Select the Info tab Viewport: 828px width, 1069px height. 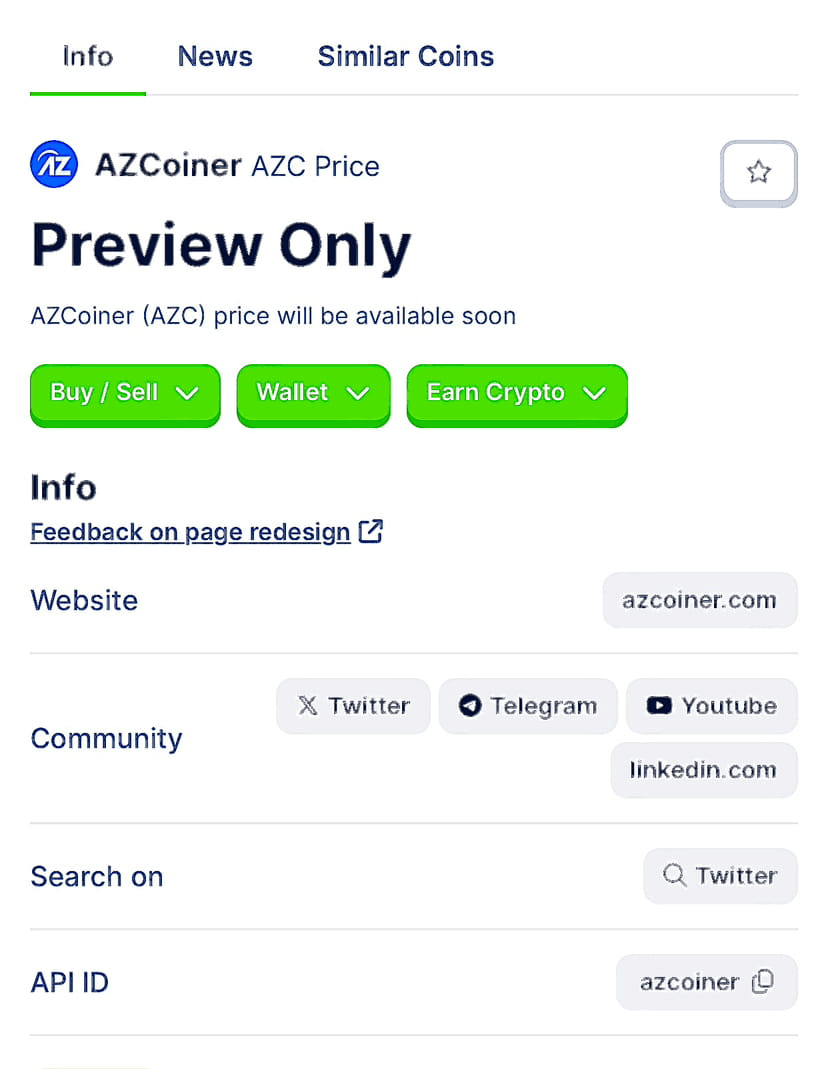[x=88, y=56]
